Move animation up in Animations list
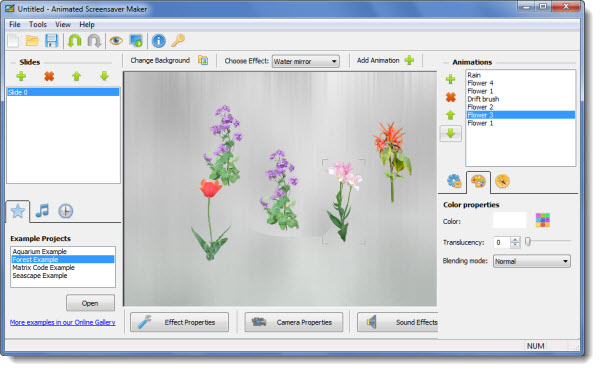Image resolution: width=600 pixels, height=371 pixels. [x=450, y=115]
